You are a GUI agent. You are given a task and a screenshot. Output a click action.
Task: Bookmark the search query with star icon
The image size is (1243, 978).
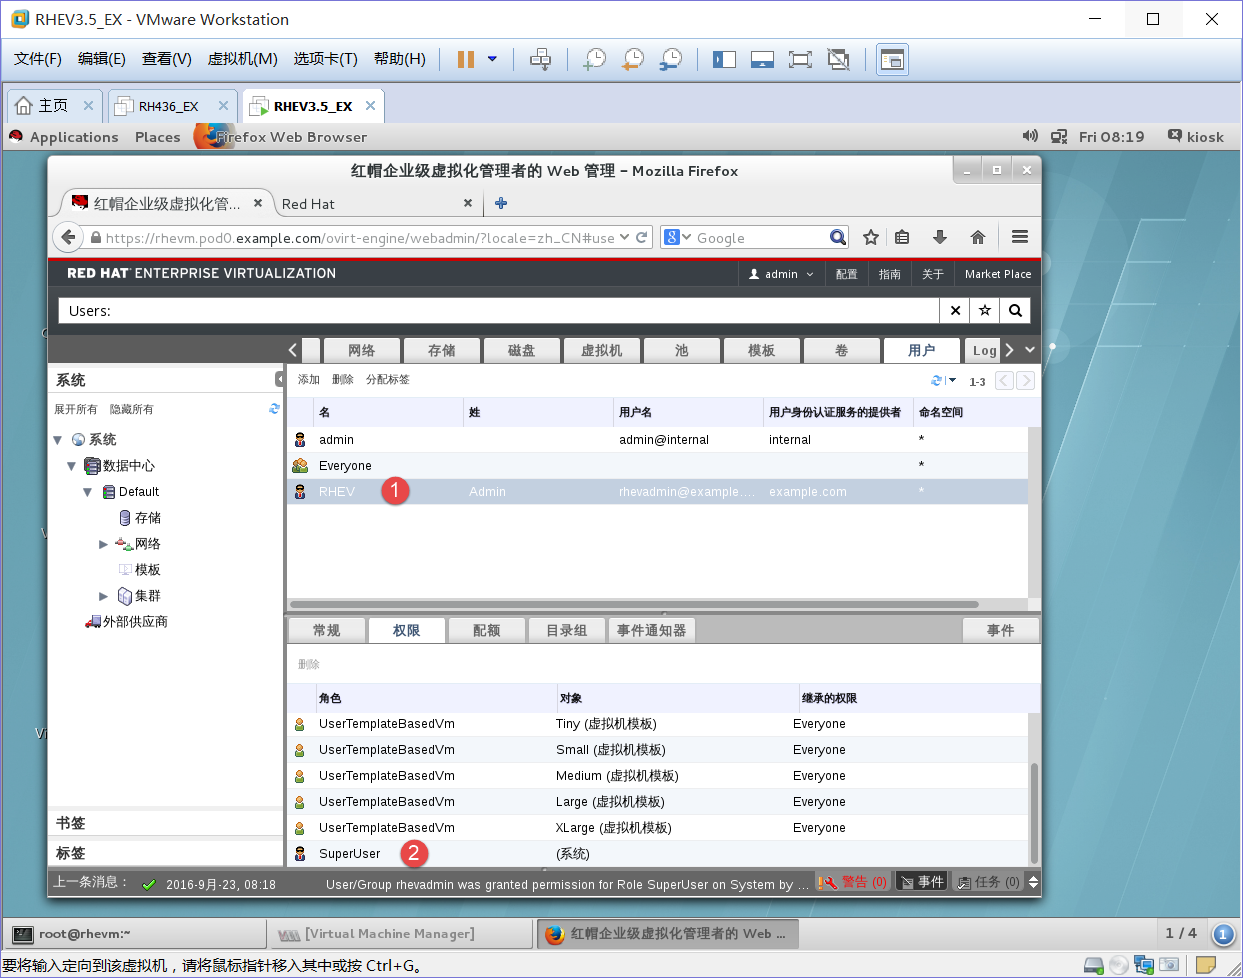985,310
